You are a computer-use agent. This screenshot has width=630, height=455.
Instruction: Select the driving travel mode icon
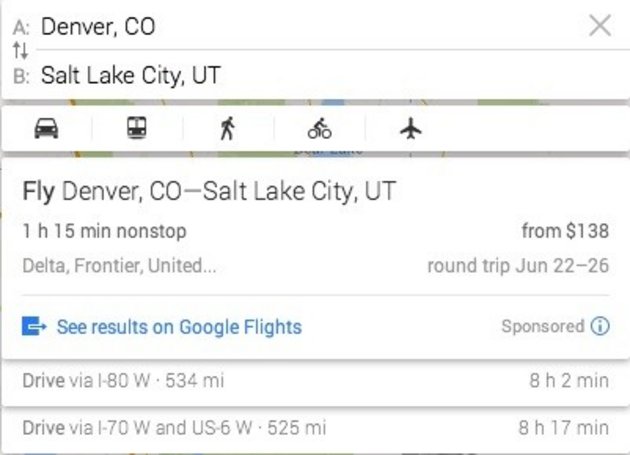(x=46, y=128)
